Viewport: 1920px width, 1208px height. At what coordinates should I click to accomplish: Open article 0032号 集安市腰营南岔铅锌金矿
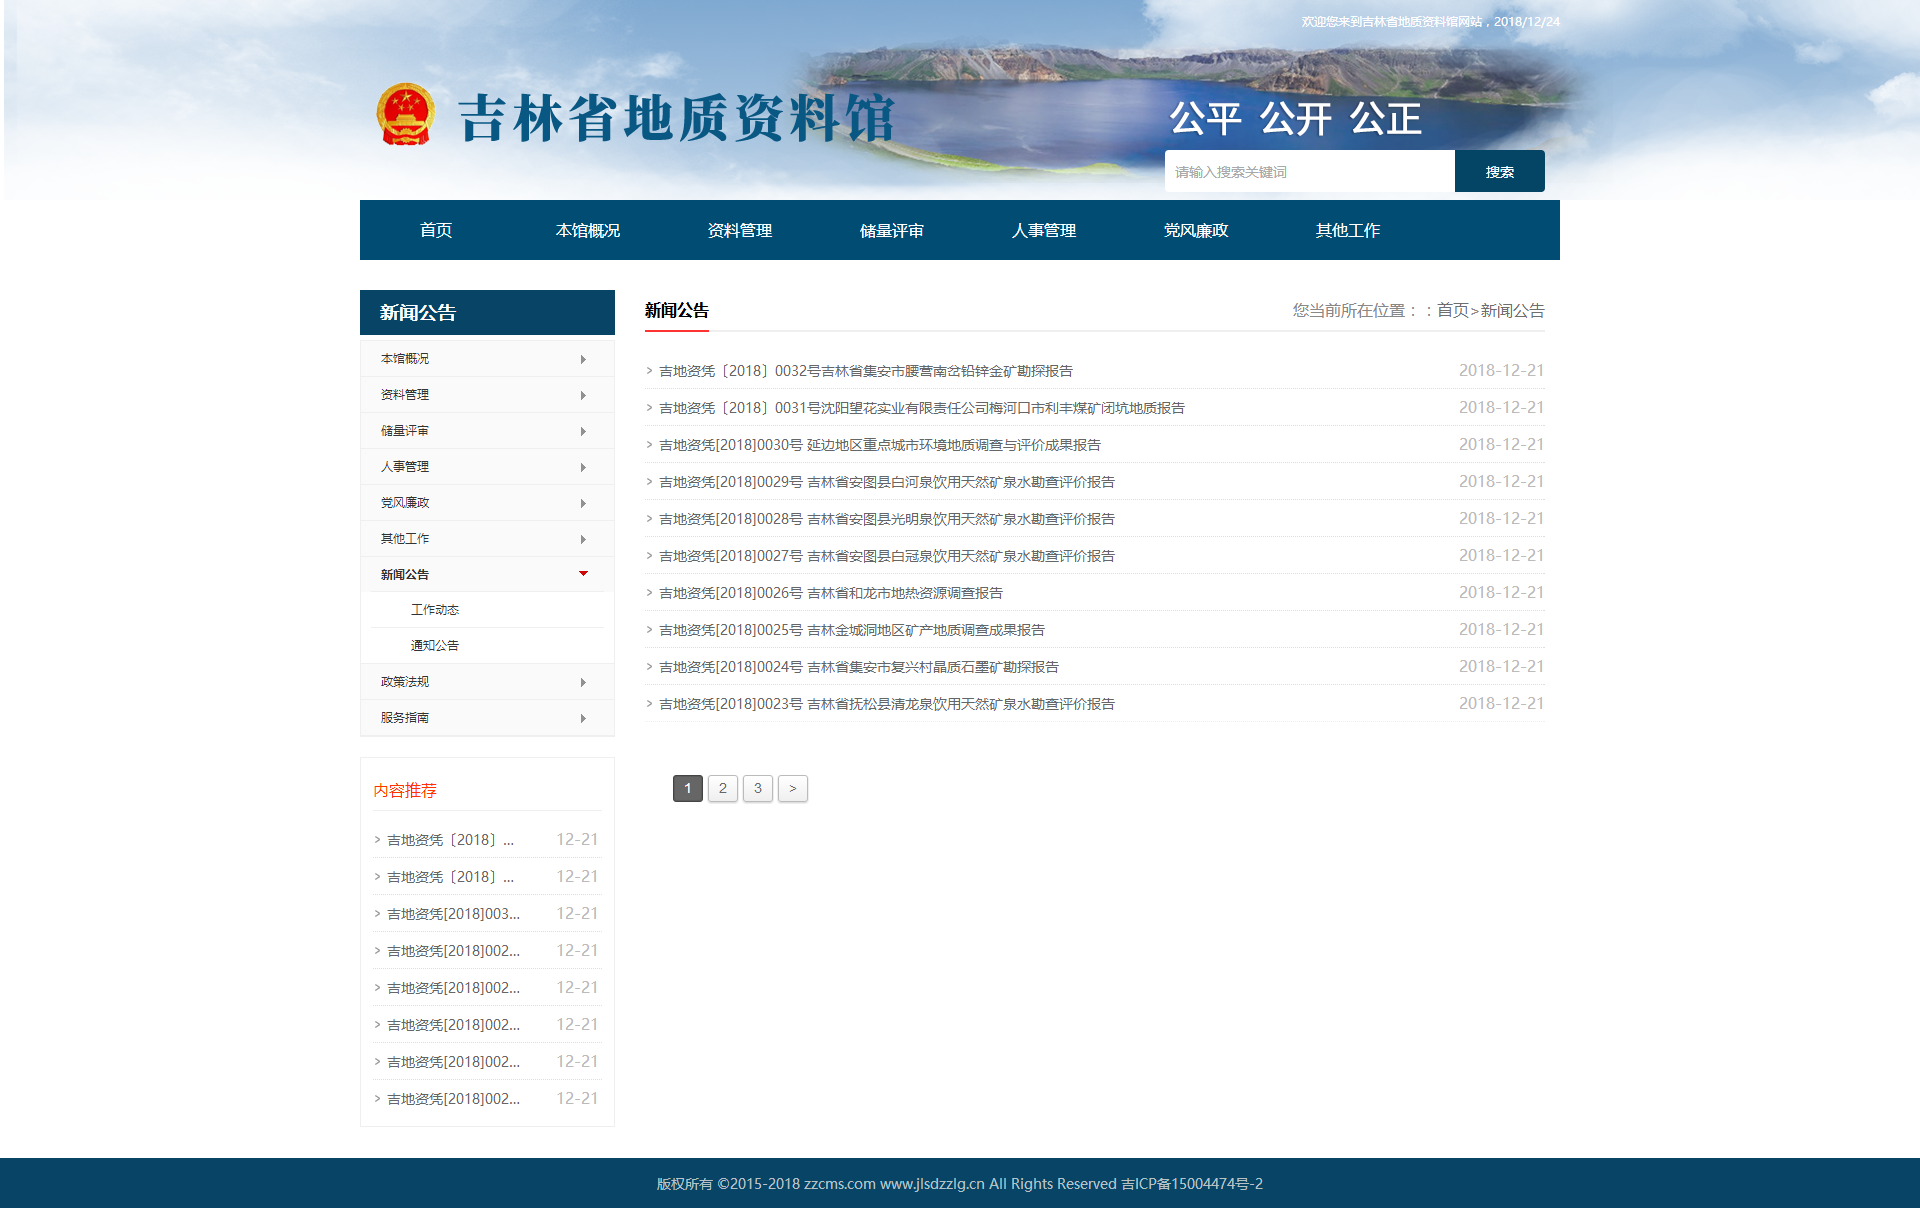click(866, 371)
